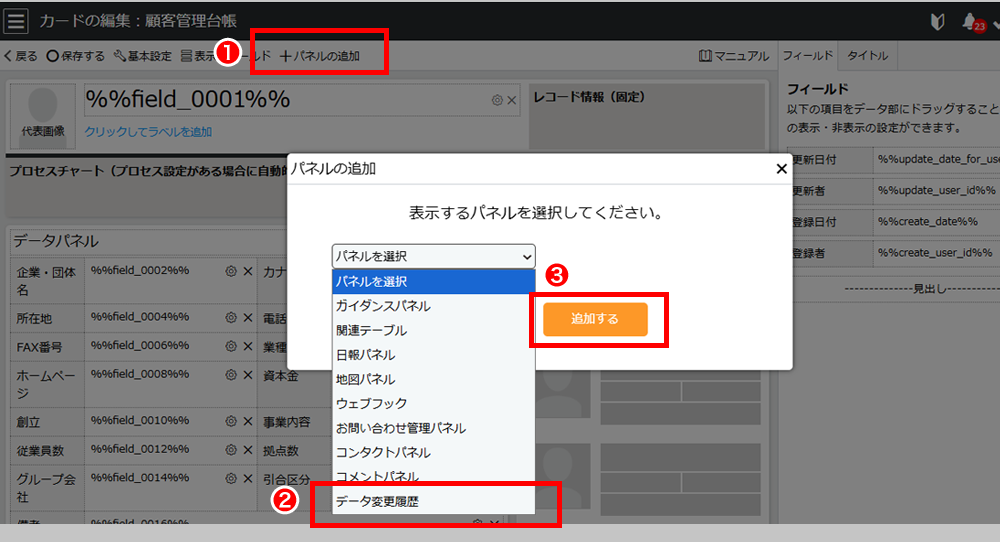Remove field_0006 with X icon
Image resolution: width=1000 pixels, height=542 pixels.
[248, 346]
